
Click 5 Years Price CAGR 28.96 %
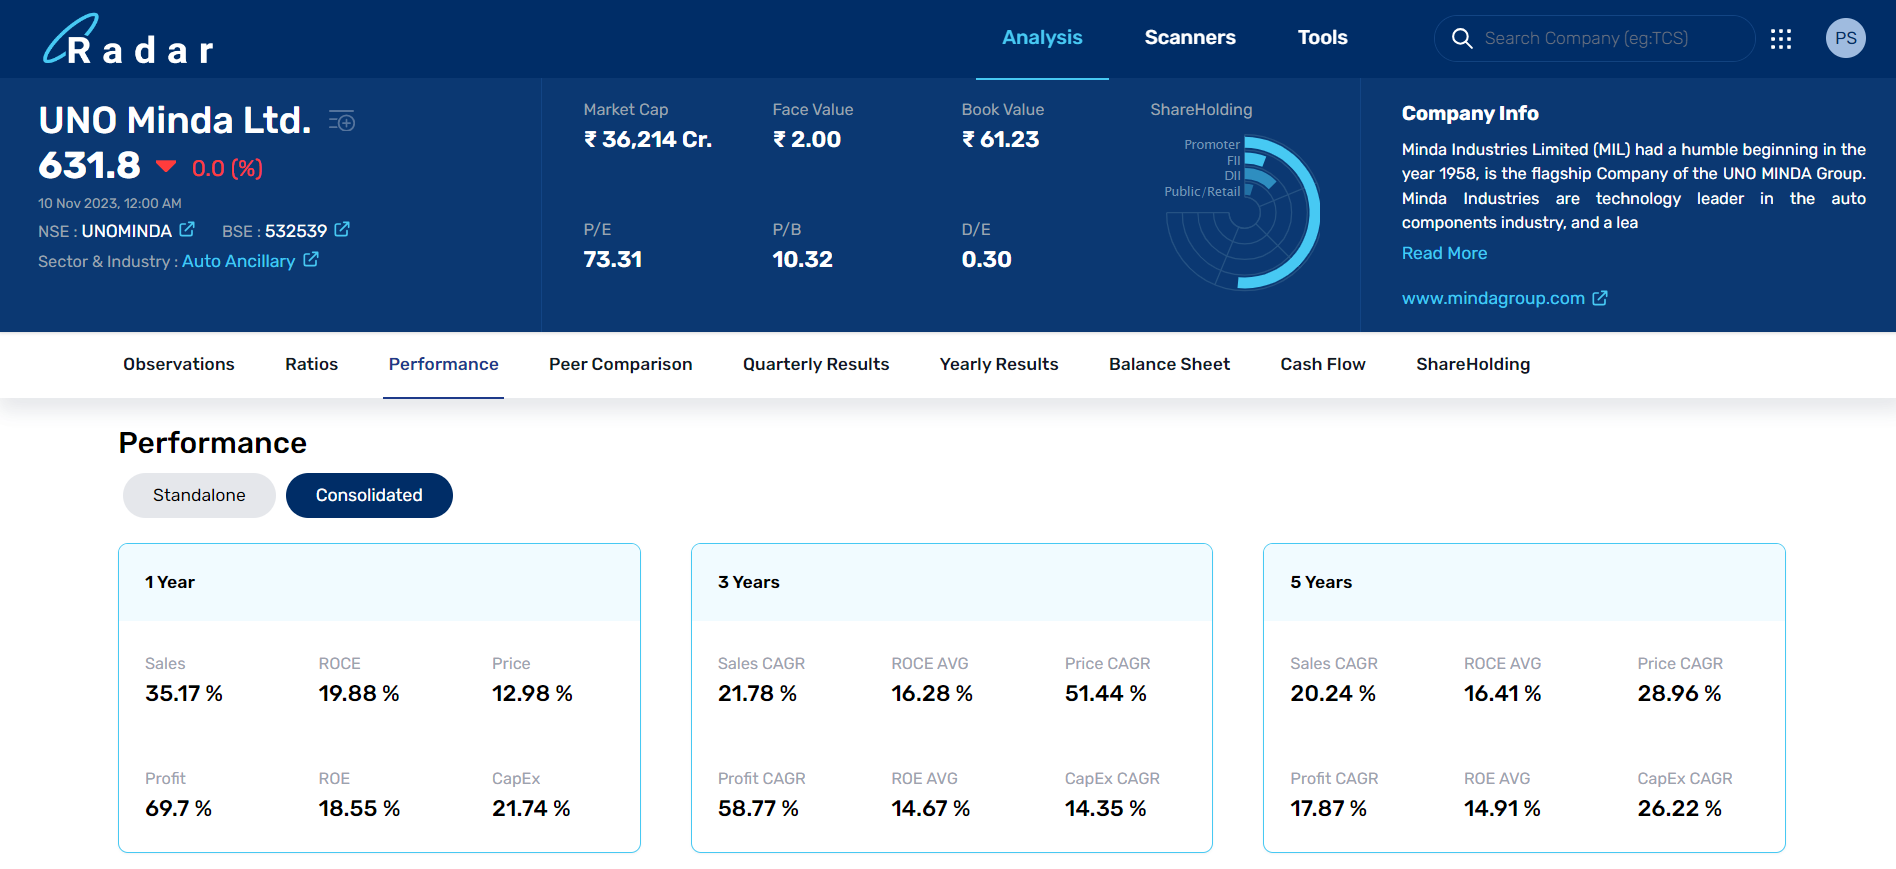point(1679,693)
